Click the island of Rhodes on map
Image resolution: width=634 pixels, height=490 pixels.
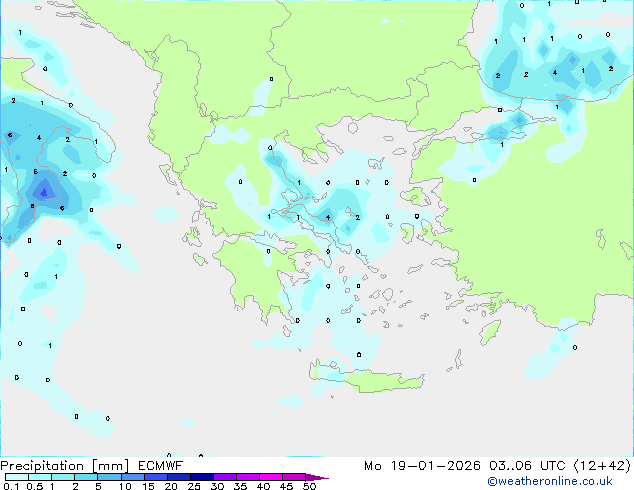(490, 332)
